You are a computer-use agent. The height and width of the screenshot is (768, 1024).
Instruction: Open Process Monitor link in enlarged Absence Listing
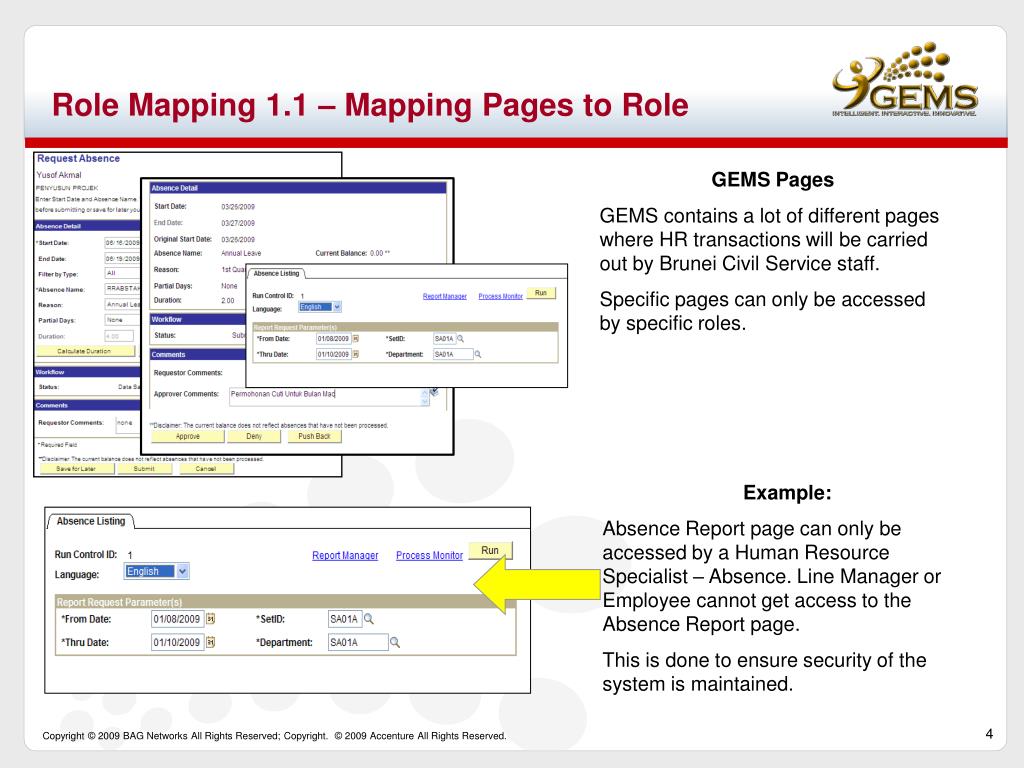[x=429, y=555]
